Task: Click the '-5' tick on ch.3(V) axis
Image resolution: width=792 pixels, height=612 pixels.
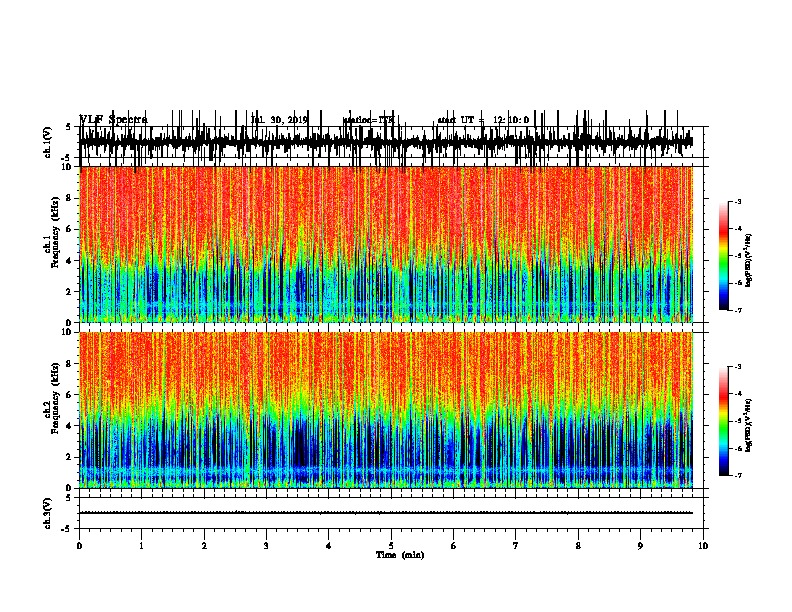Action: click(67, 529)
